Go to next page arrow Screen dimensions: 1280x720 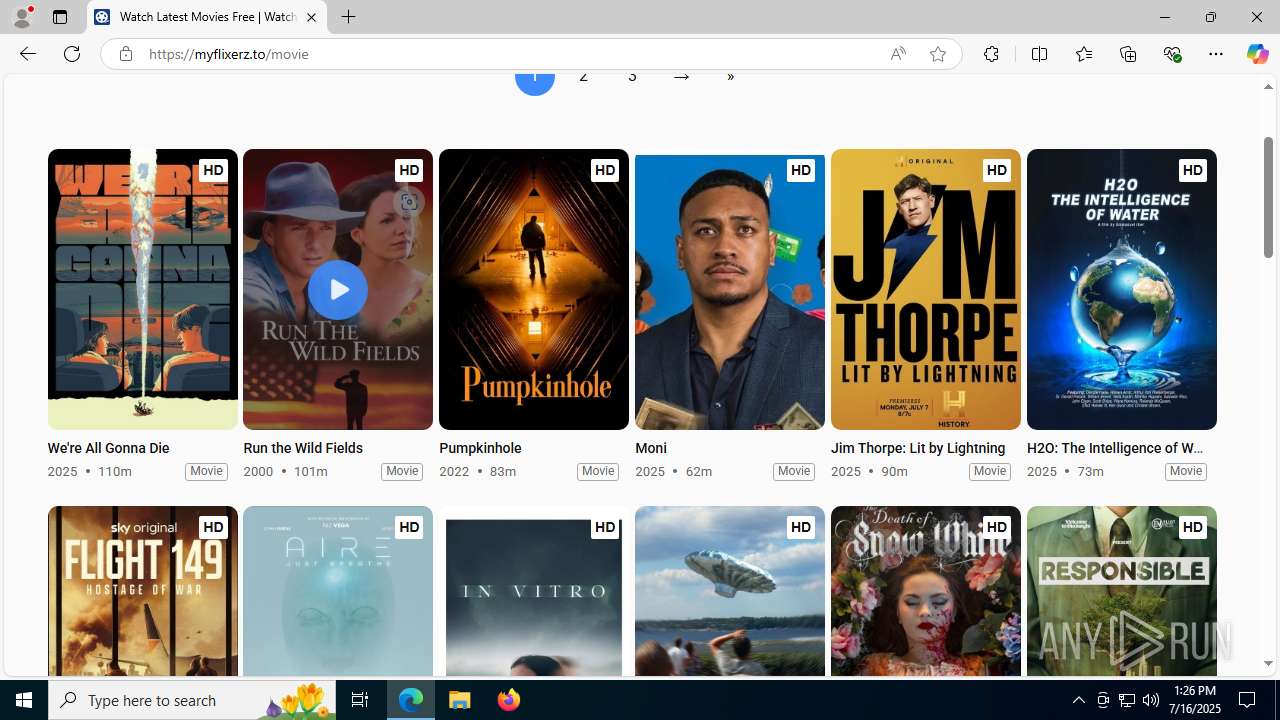point(681,76)
